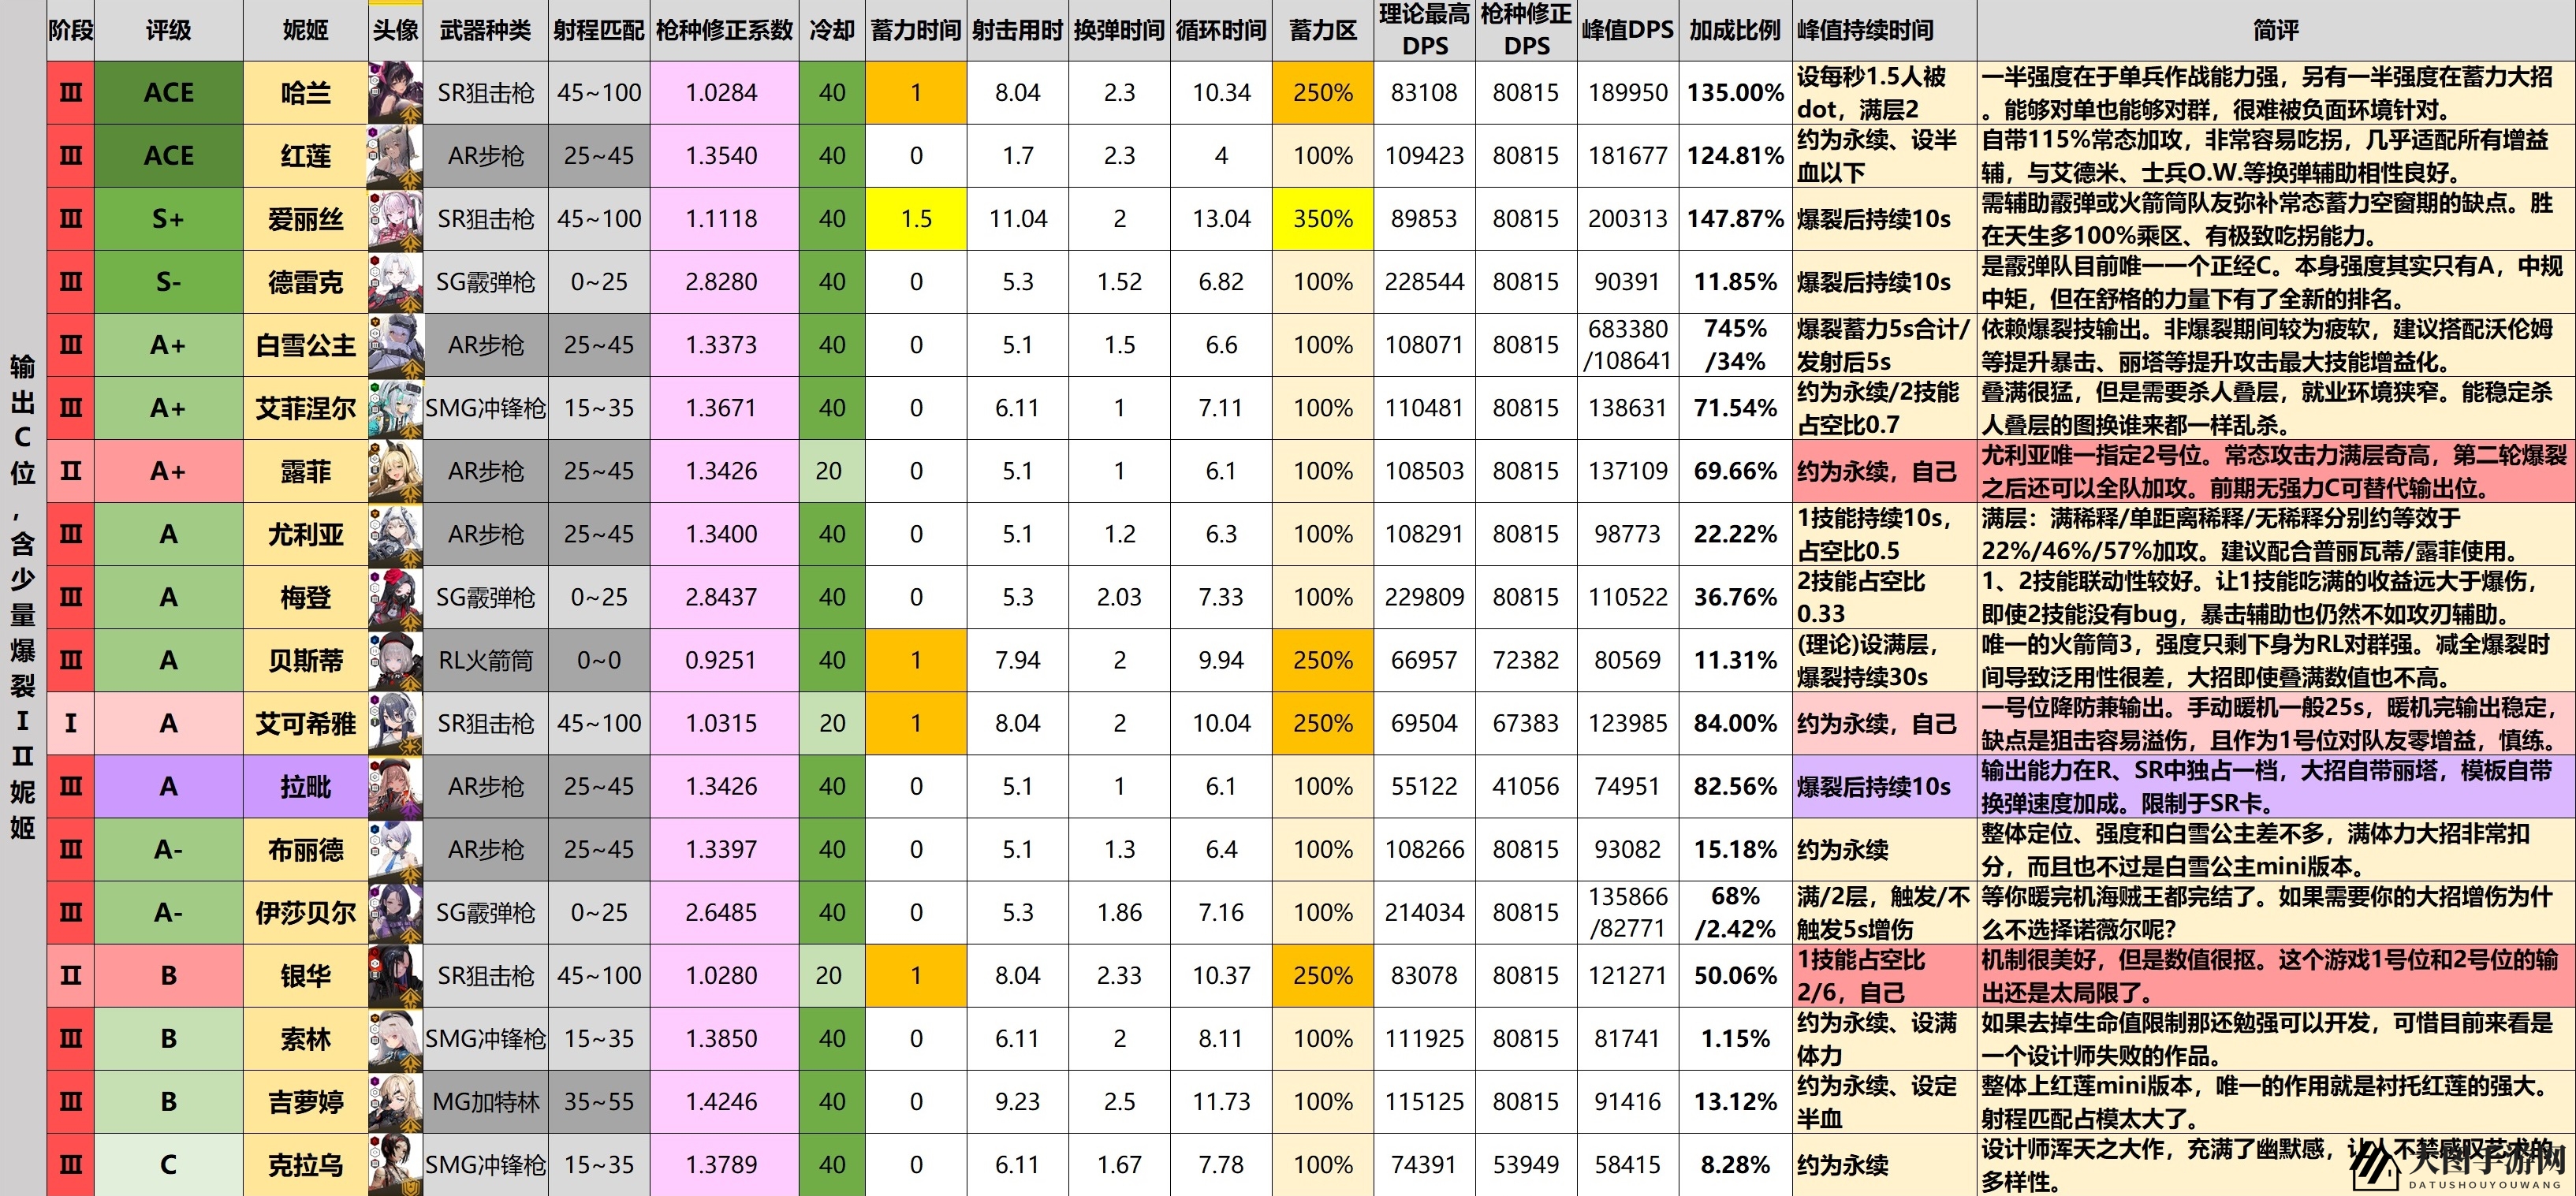Click 德雷克 name cell

pos(305,282)
